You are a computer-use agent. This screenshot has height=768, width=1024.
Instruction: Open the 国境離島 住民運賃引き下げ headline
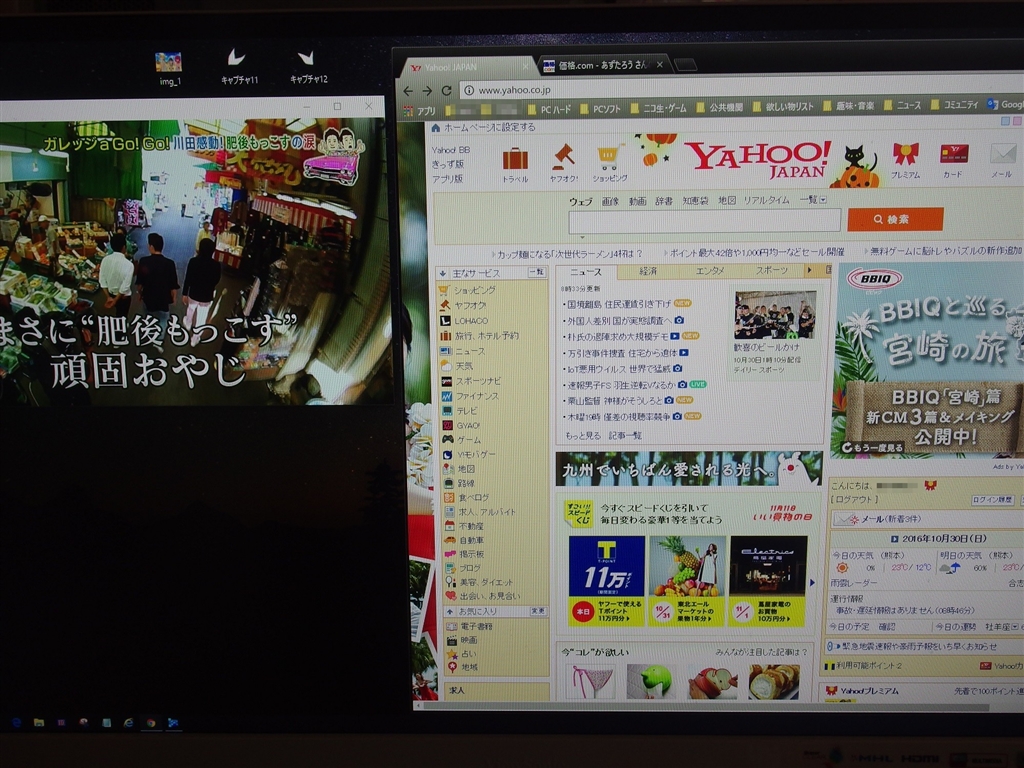(618, 304)
